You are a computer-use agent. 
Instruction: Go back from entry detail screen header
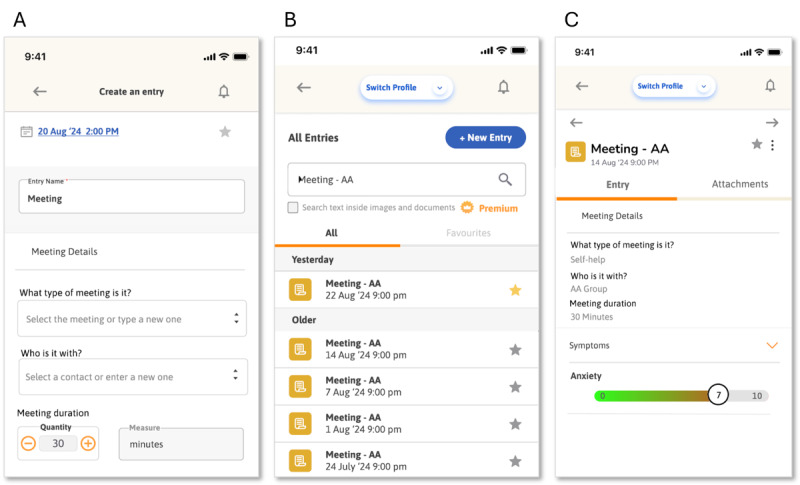pyautogui.click(x=582, y=86)
